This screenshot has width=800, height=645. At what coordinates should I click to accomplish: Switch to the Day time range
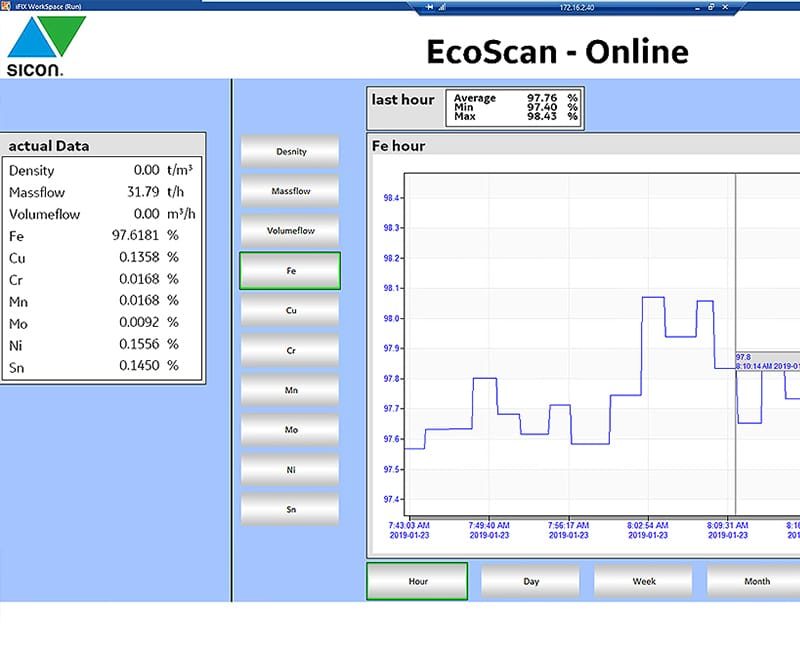coord(530,581)
